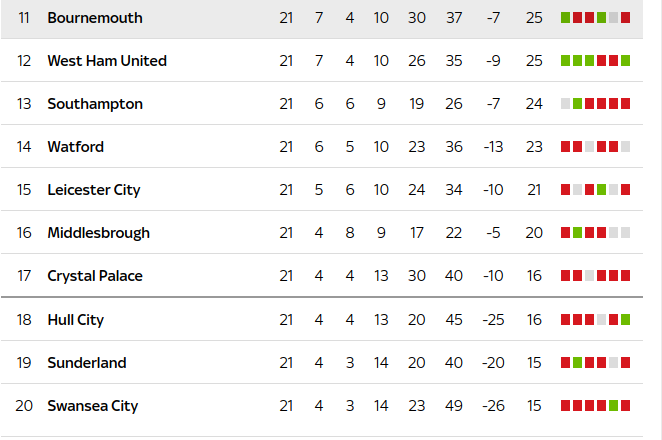This screenshot has height=440, width=662.
Task: Click Sunderland's green form square
Action: click(578, 363)
